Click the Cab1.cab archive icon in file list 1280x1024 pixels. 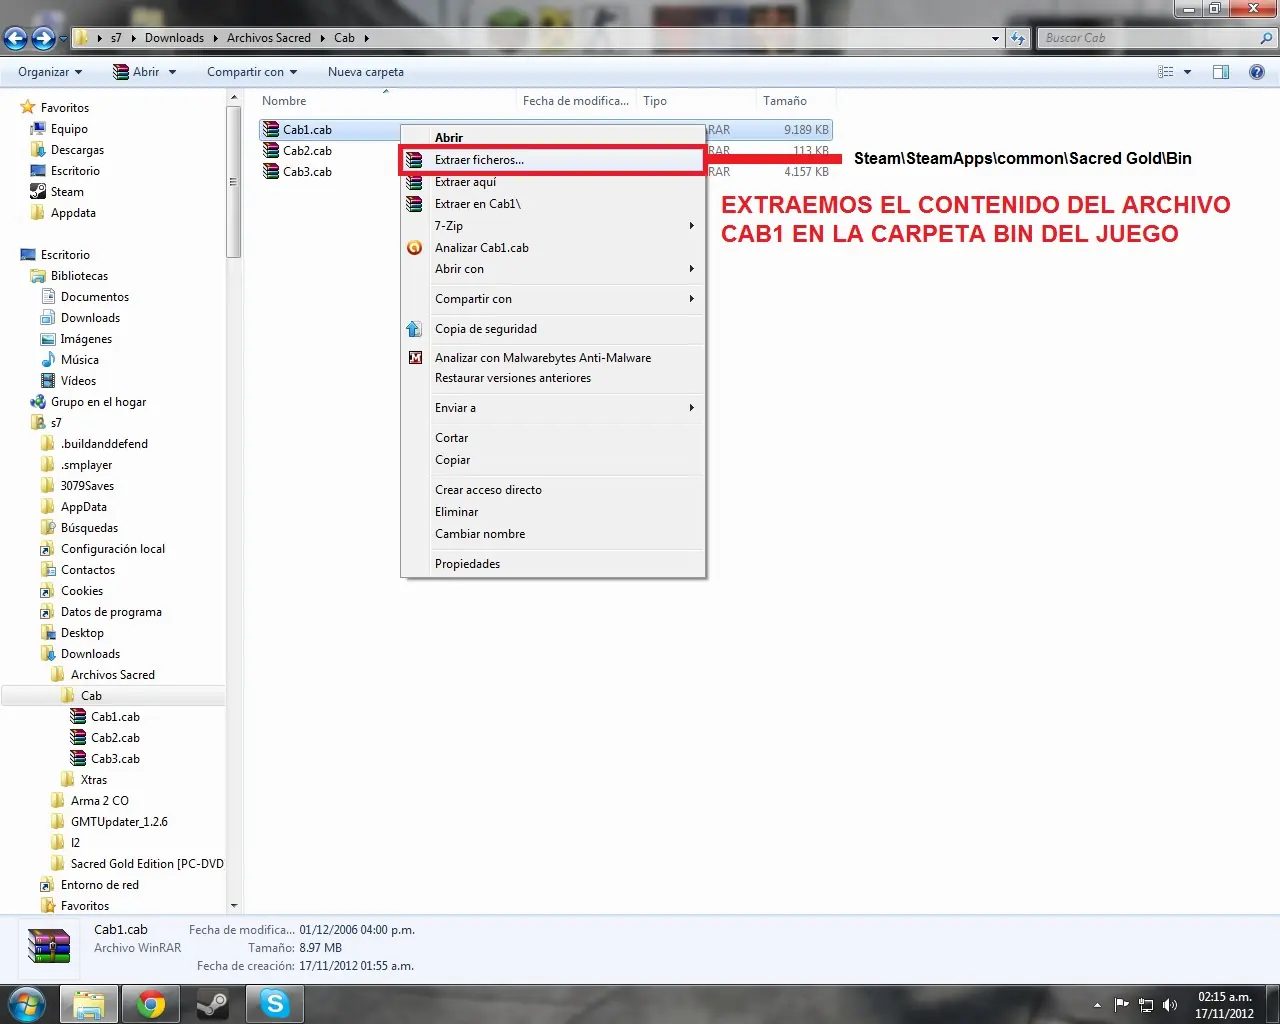270,130
